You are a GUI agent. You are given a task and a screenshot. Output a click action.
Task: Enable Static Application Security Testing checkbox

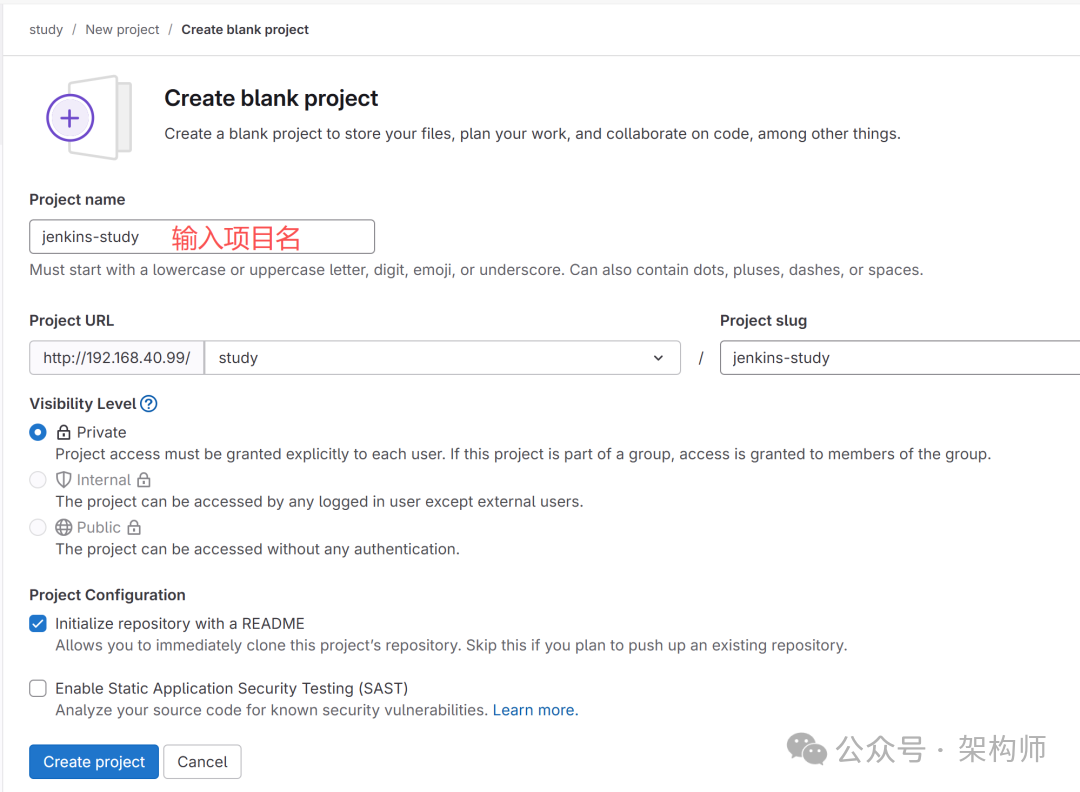tap(38, 688)
